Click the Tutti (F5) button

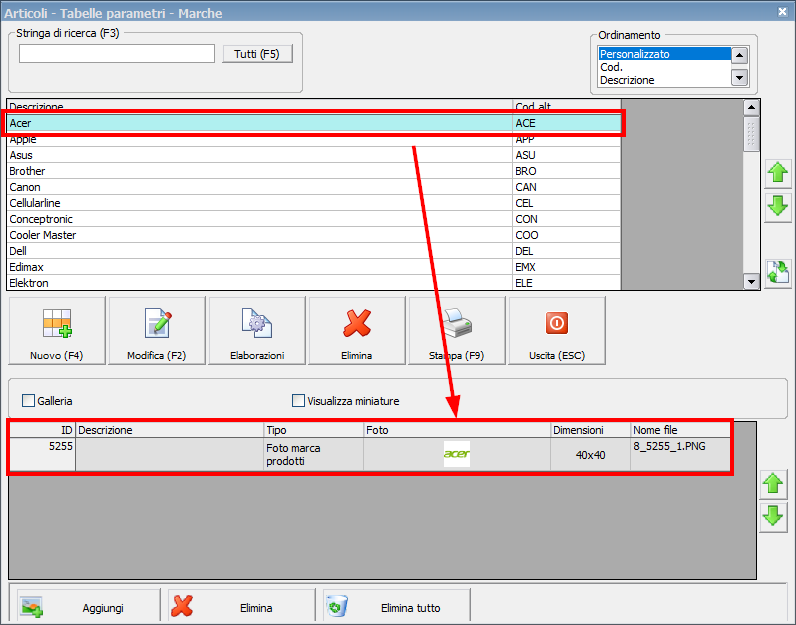tap(257, 54)
